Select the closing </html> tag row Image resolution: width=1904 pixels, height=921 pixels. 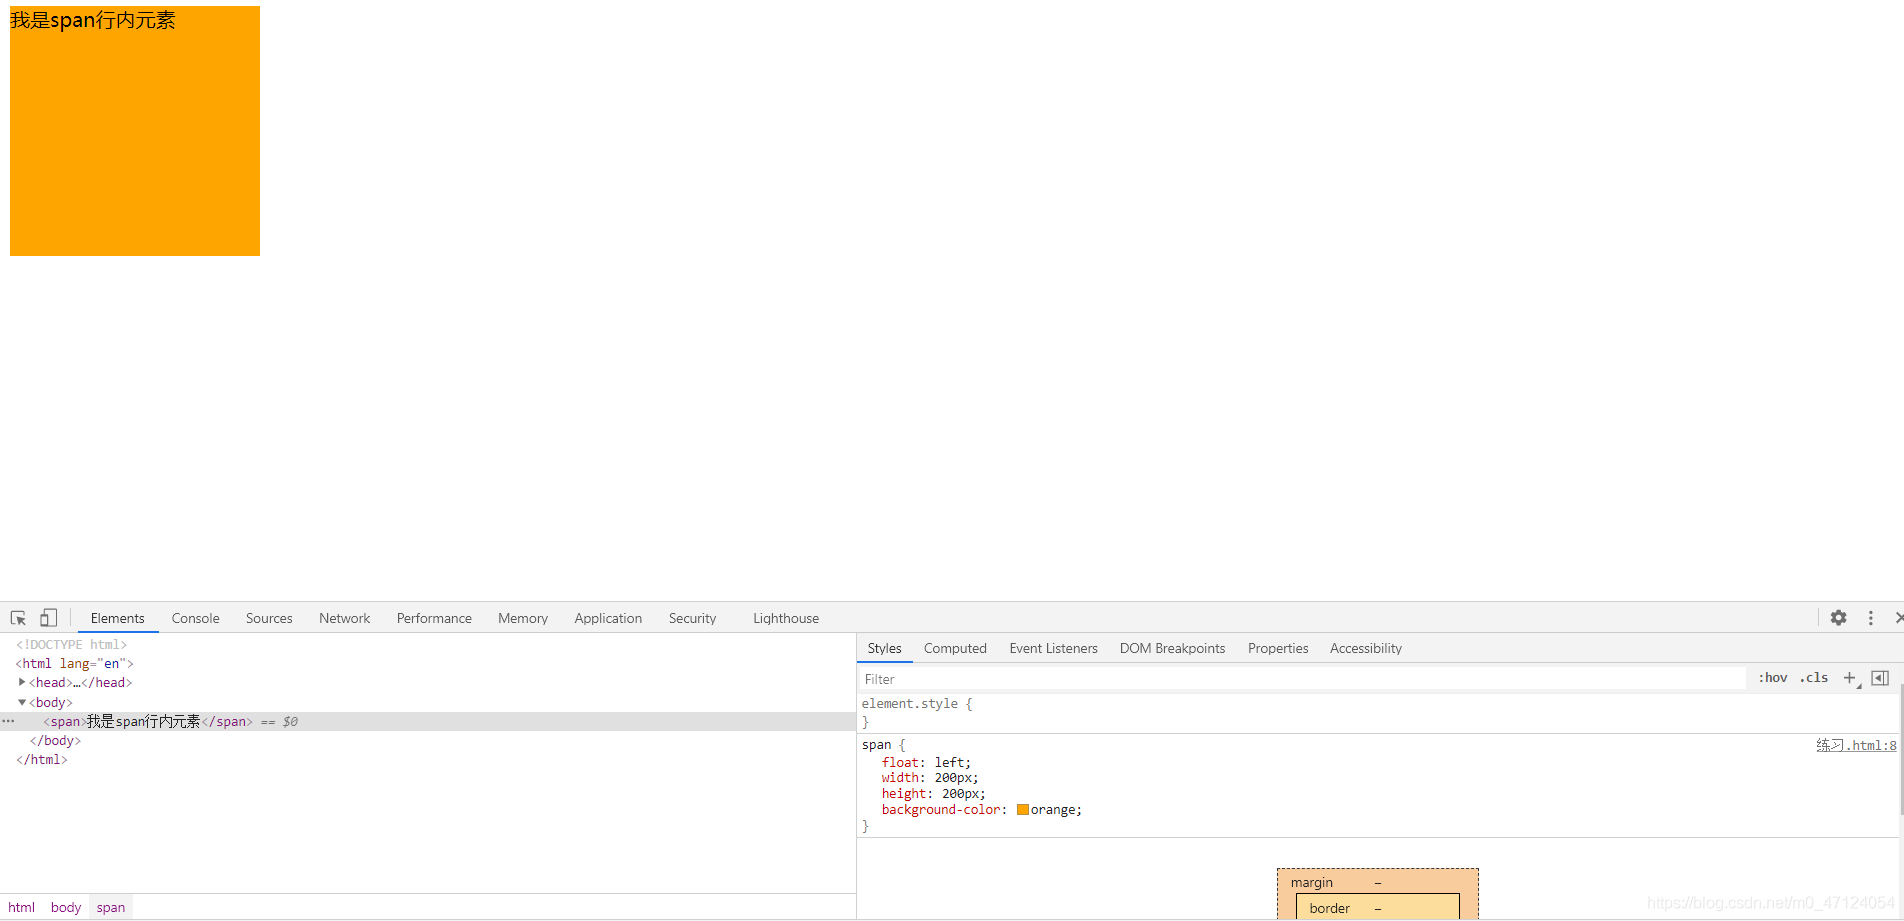coord(42,759)
